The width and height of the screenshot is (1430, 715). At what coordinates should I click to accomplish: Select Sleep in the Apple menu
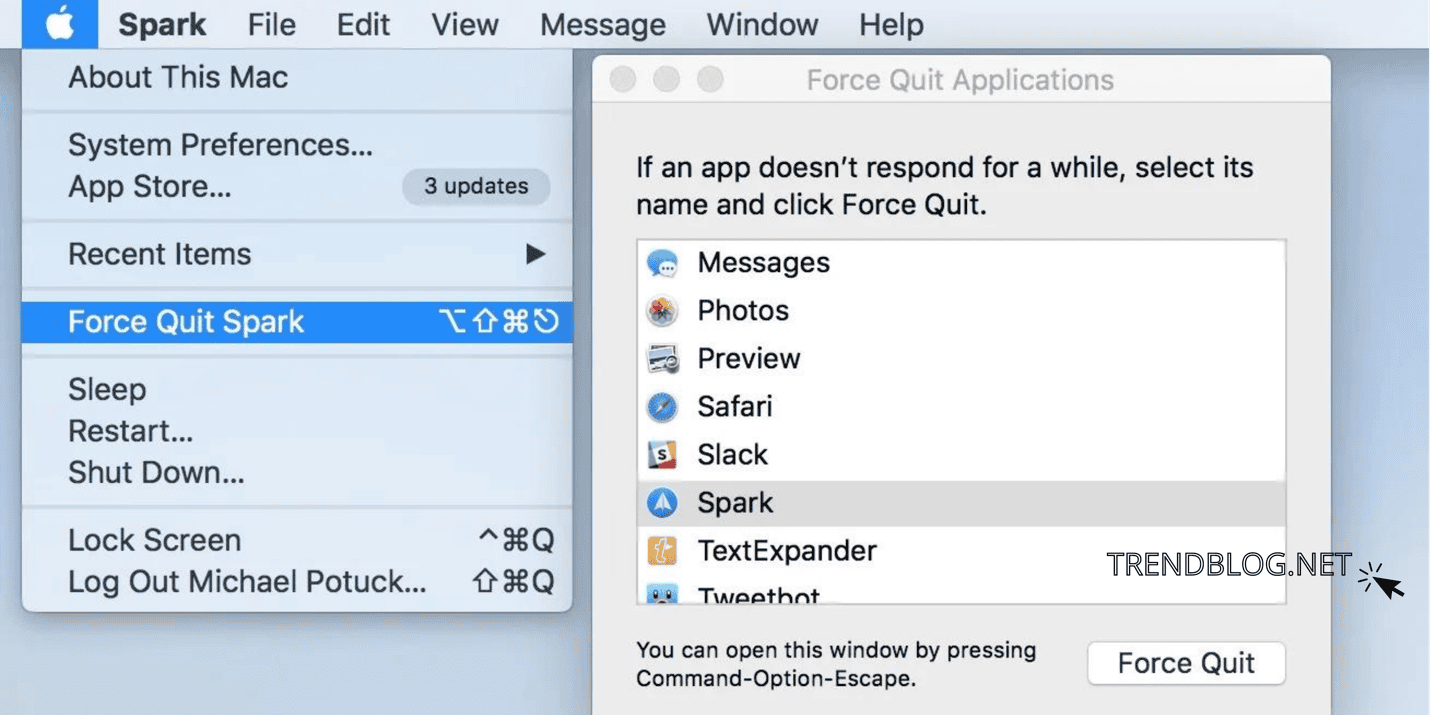pyautogui.click(x=297, y=389)
